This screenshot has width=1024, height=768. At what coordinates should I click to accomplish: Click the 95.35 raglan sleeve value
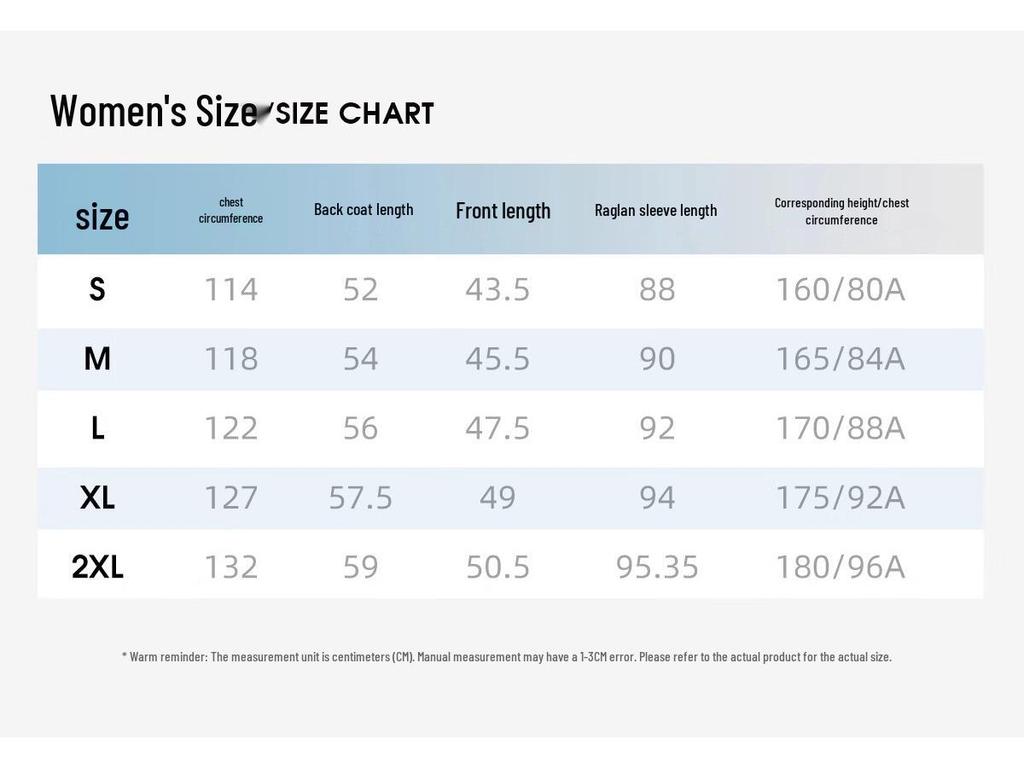pyautogui.click(x=657, y=567)
